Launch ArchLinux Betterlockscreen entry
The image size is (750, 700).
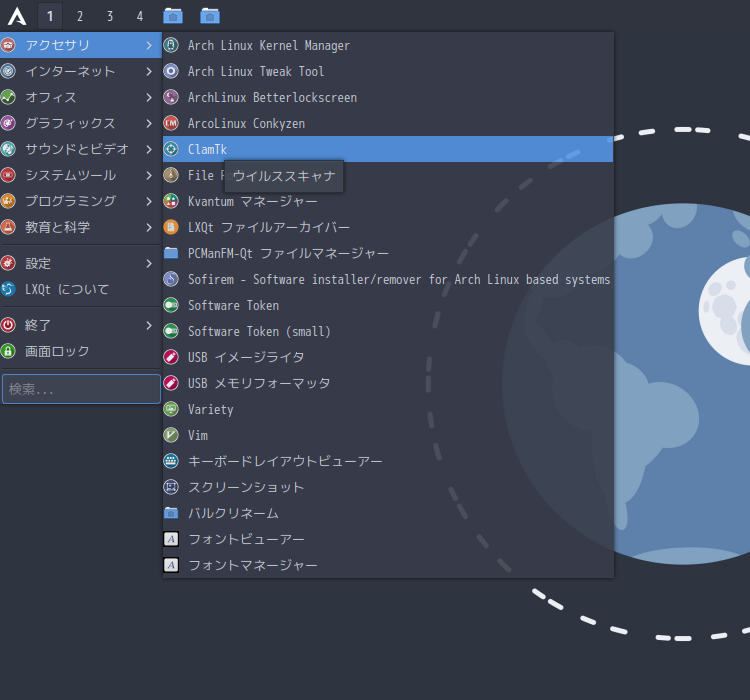point(388,97)
